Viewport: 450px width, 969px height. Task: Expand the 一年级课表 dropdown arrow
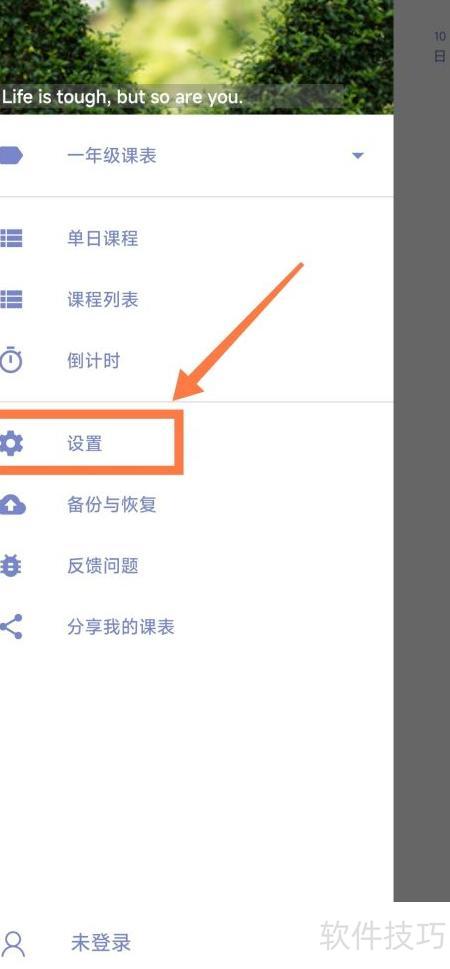coord(357,156)
